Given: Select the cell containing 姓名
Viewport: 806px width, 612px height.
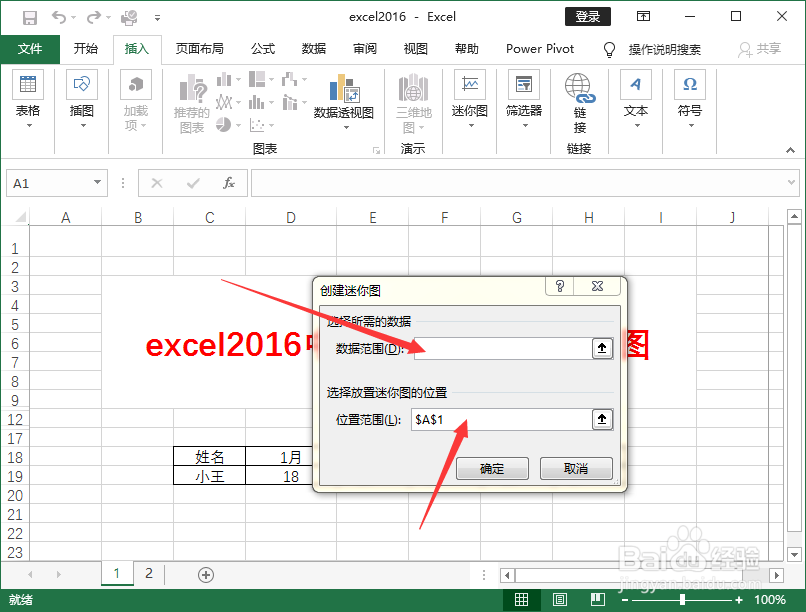Looking at the screenshot, I should coord(210,456).
